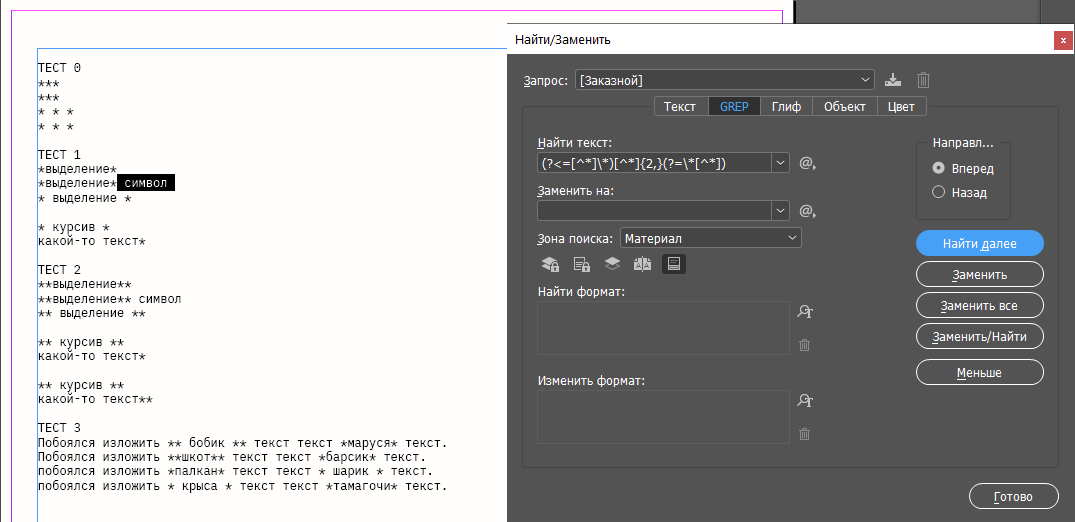Click the save query icon
Image resolution: width=1075 pixels, height=522 pixels.
894,80
